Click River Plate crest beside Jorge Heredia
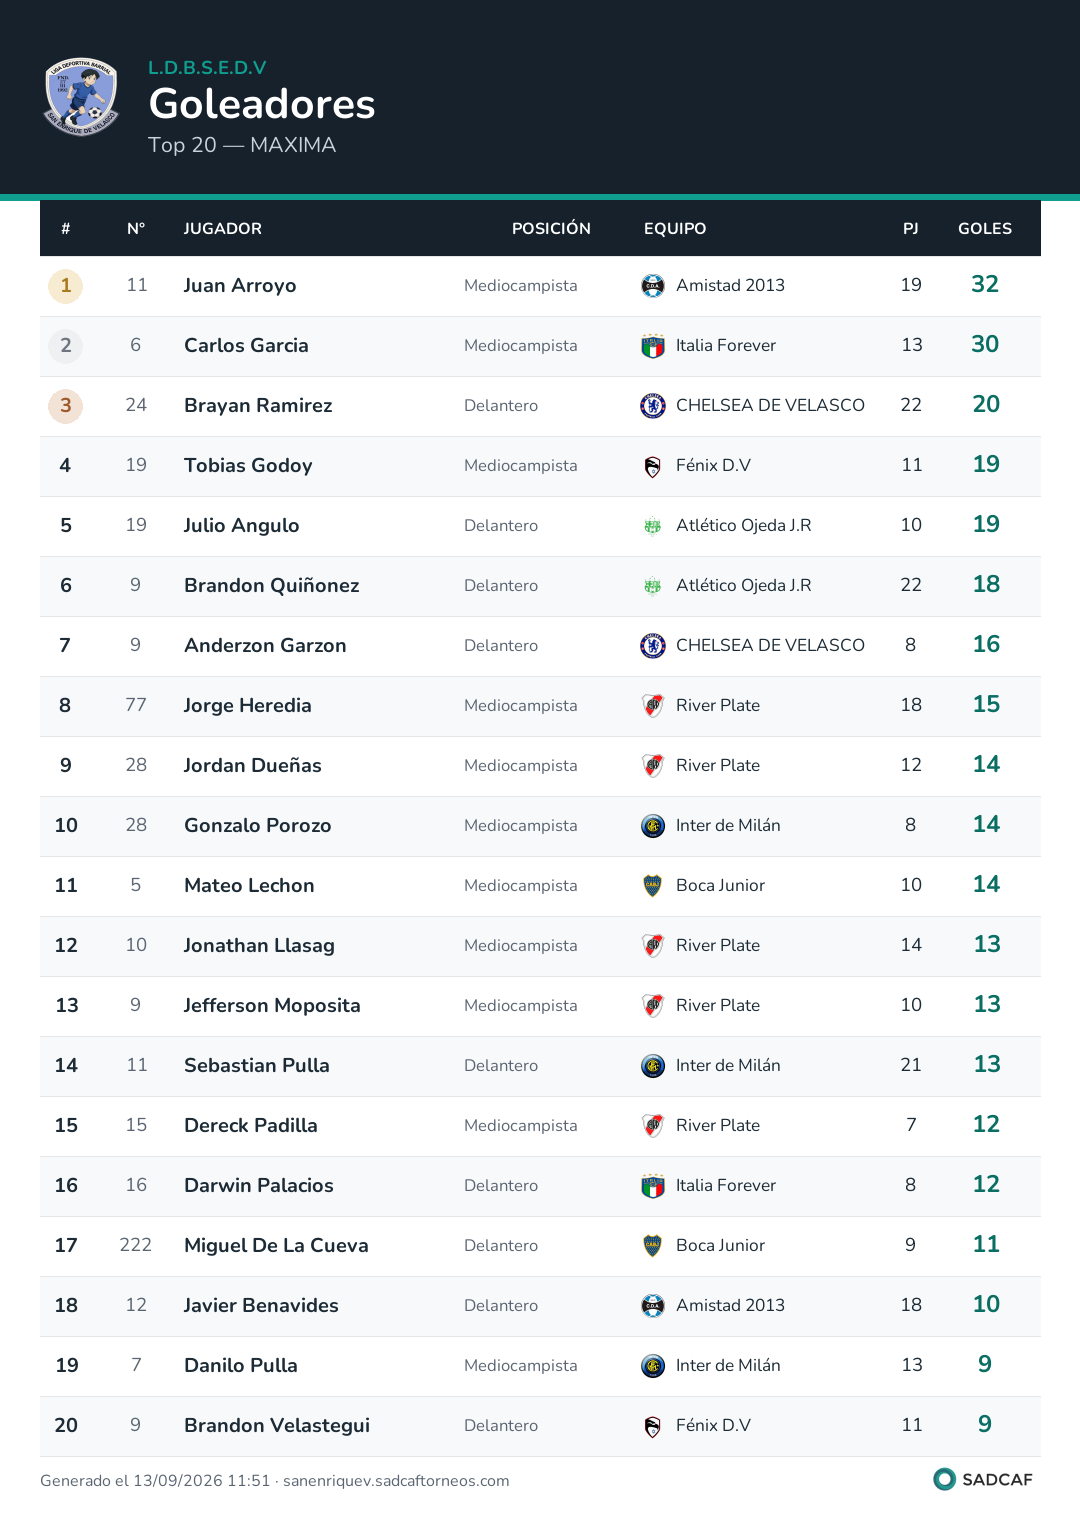Viewport: 1080px width, 1532px height. (x=653, y=706)
